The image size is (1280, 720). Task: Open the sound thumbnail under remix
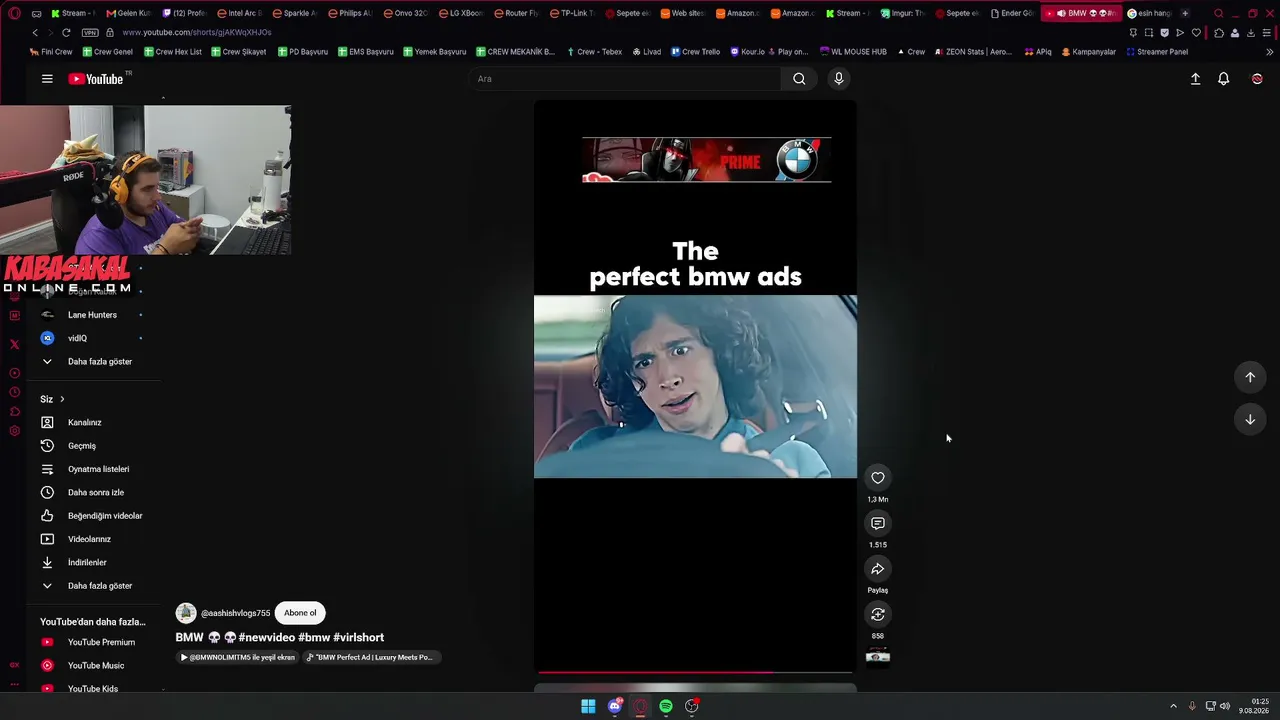pyautogui.click(x=877, y=656)
